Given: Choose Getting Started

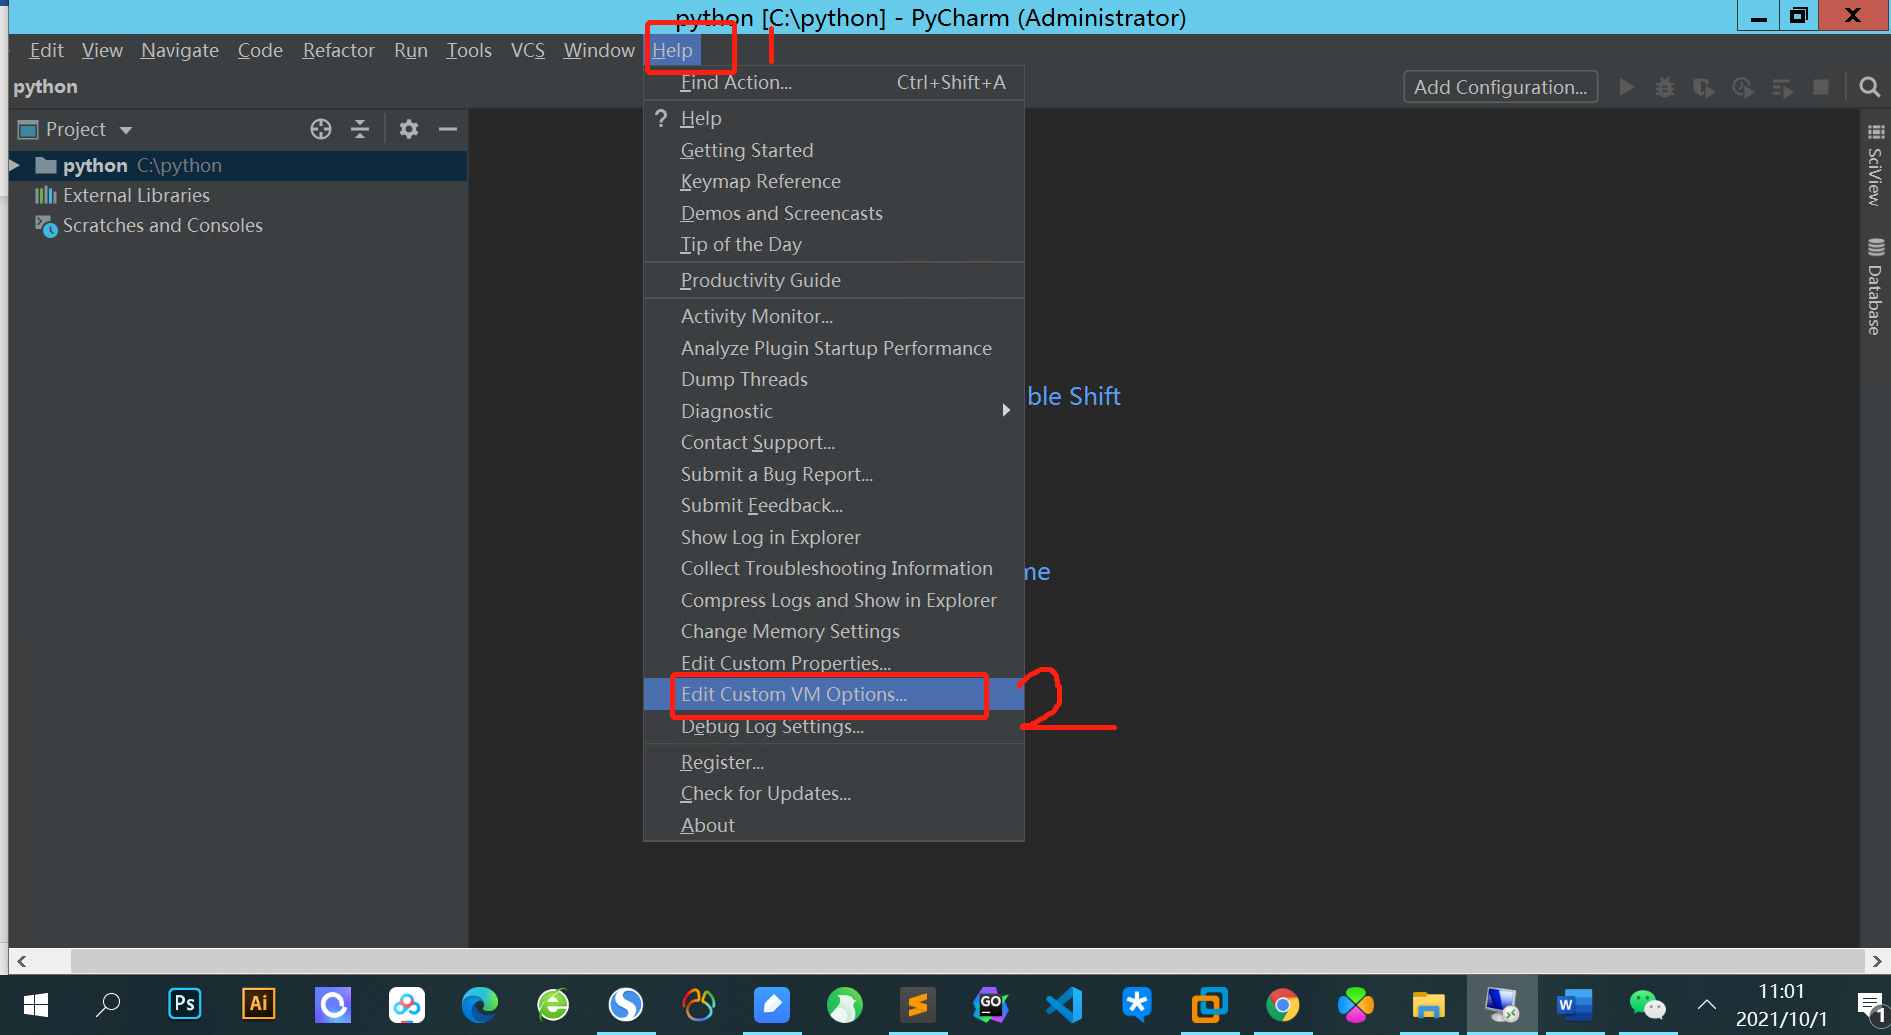Looking at the screenshot, I should (x=834, y=150).
